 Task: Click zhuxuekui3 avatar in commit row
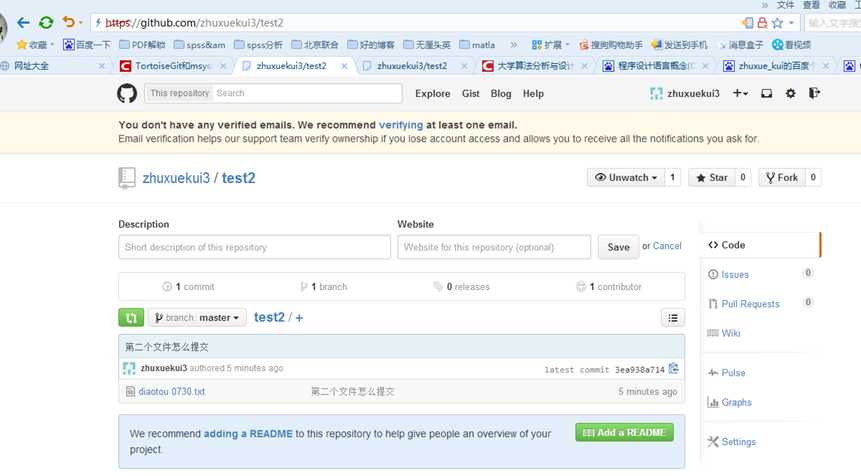[129, 368]
